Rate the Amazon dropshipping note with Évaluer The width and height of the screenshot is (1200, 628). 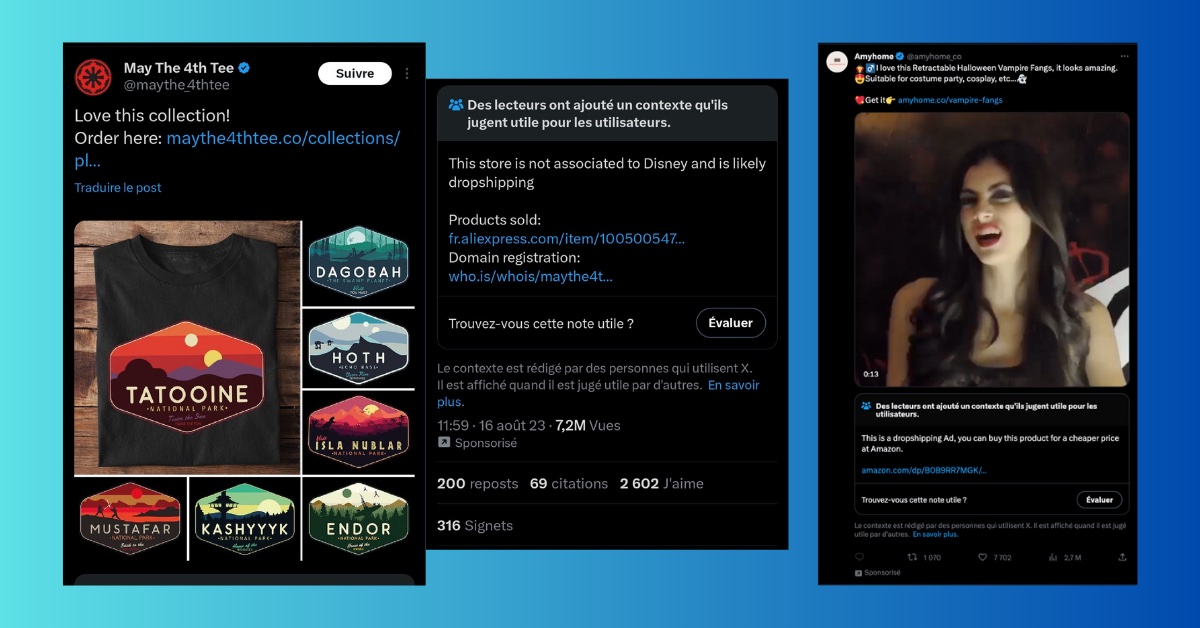coord(1099,499)
